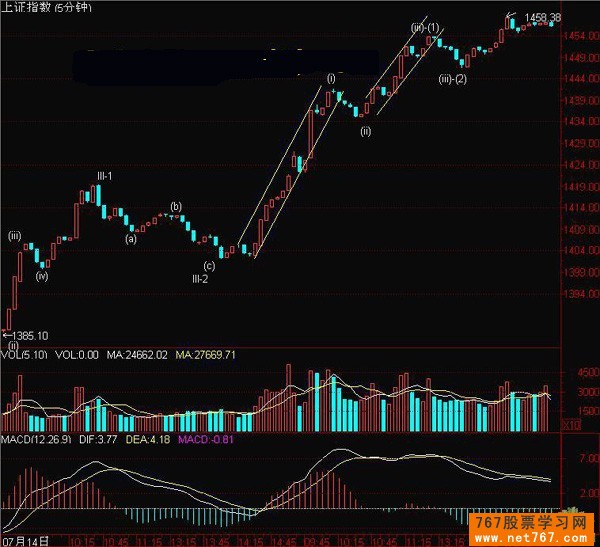Click the 1424.00 price axis value
The image size is (600, 547).
(582, 165)
